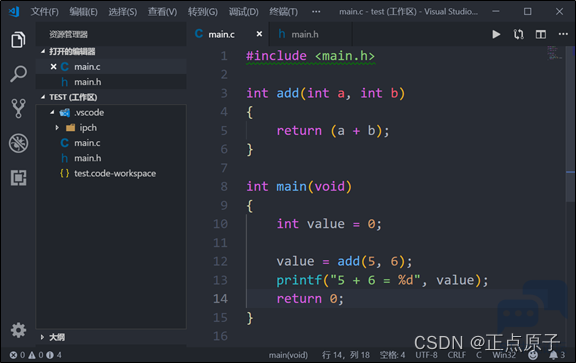Show more menus via title bar ellipsis
576x363 pixels.
tap(316, 12)
